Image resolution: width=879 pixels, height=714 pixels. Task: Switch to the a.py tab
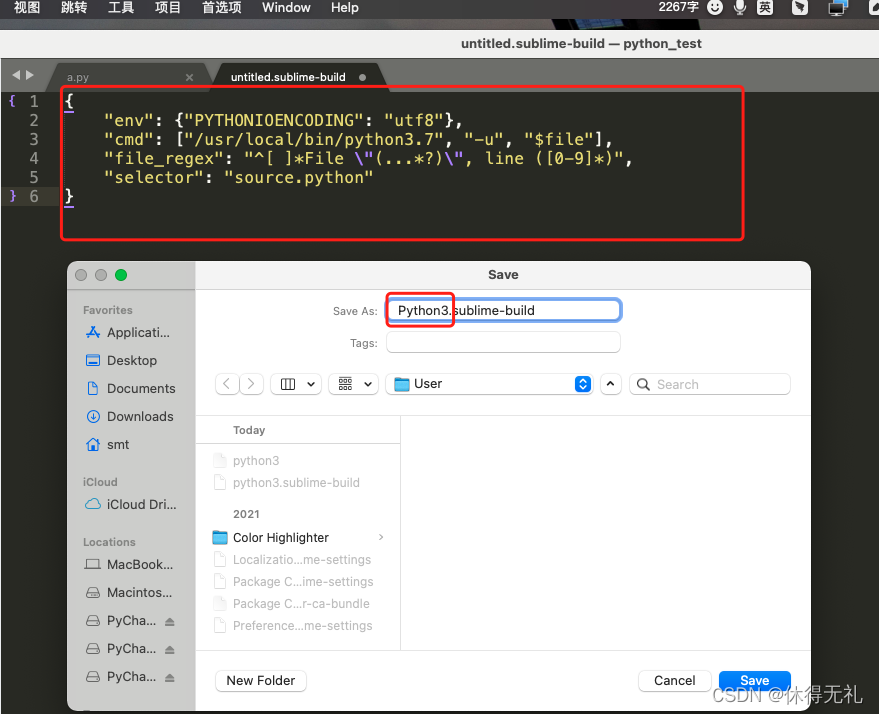click(77, 75)
